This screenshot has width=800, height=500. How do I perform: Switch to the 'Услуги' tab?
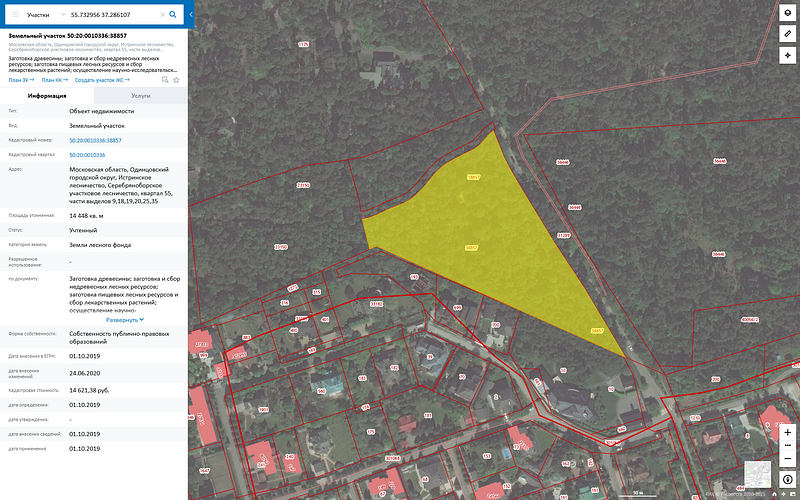pos(141,95)
